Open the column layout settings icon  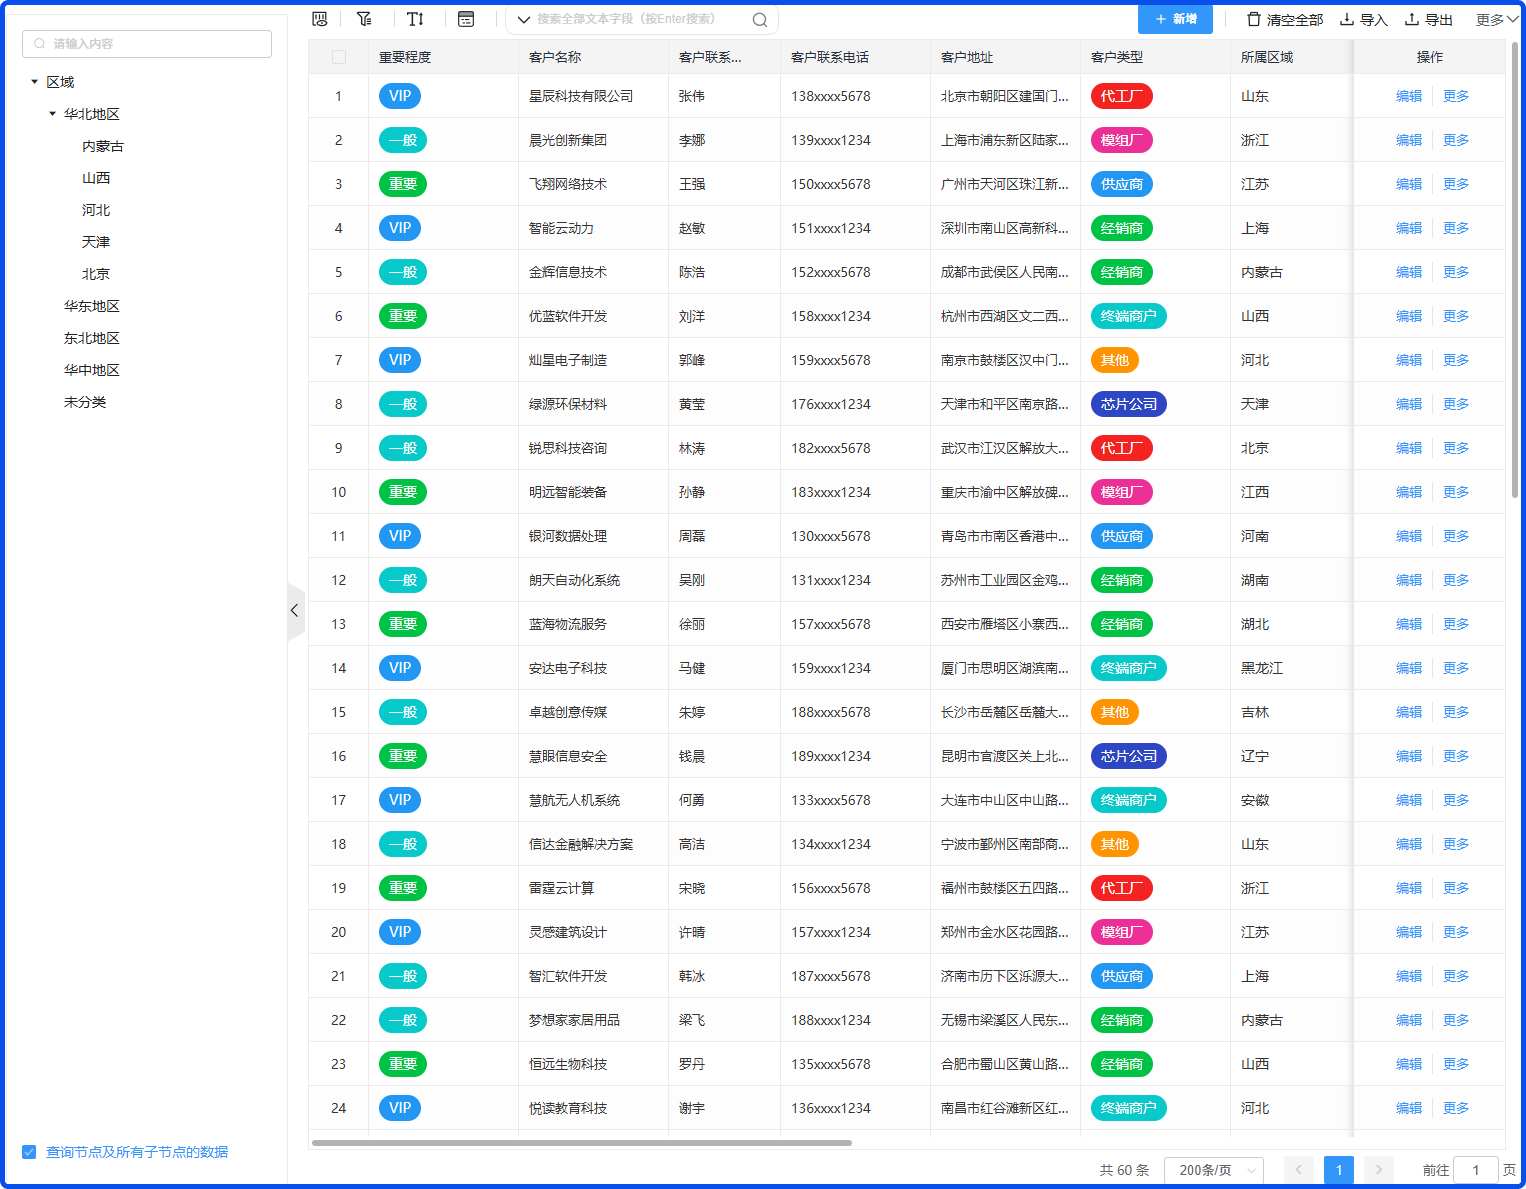pyautogui.click(x=466, y=19)
